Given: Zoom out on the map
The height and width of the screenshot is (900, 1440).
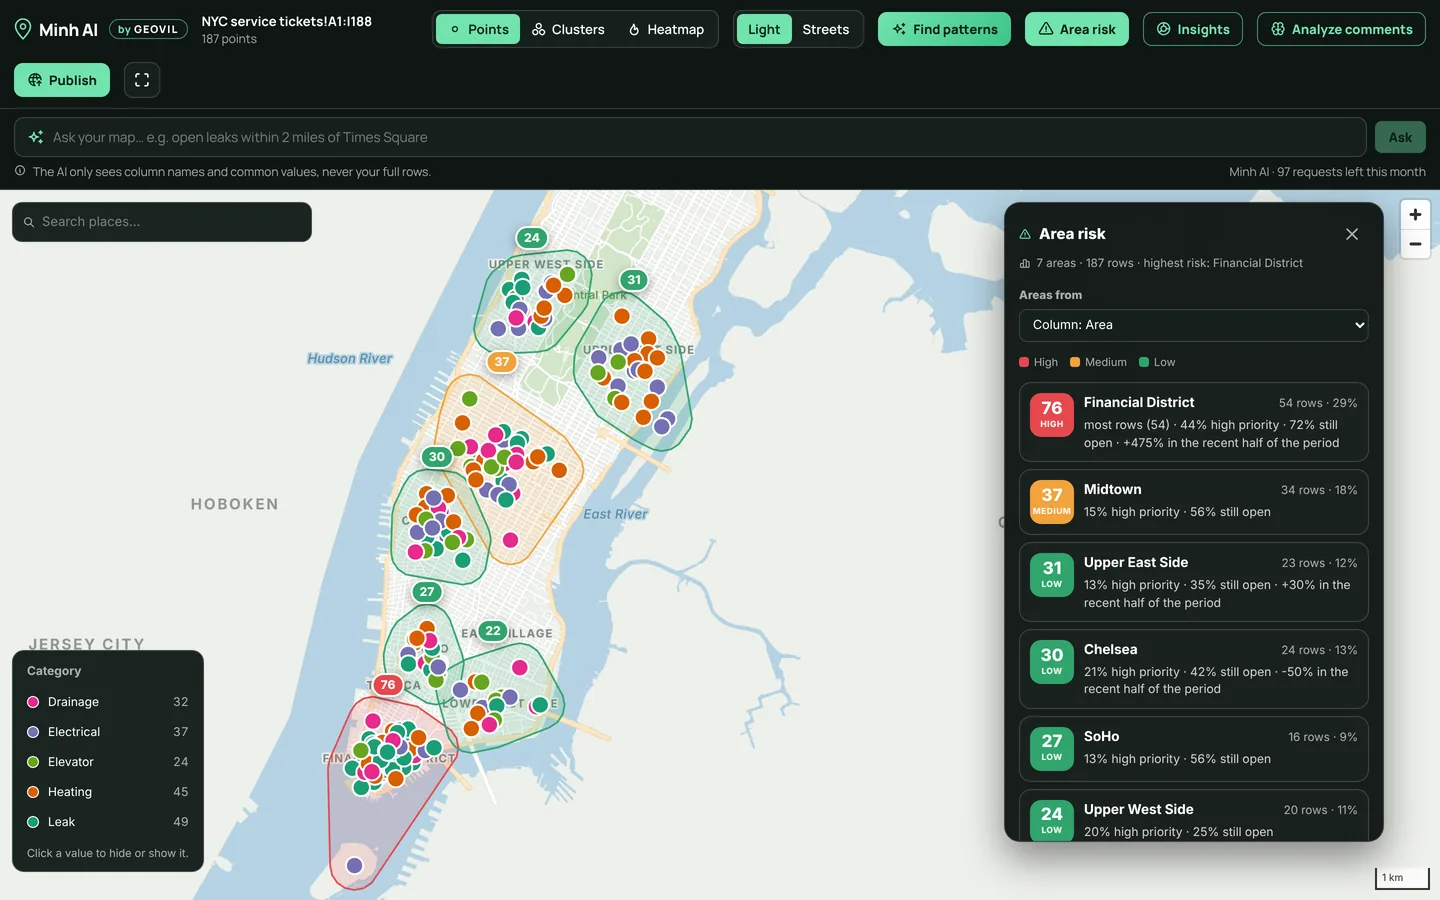Looking at the screenshot, I should click(x=1415, y=244).
